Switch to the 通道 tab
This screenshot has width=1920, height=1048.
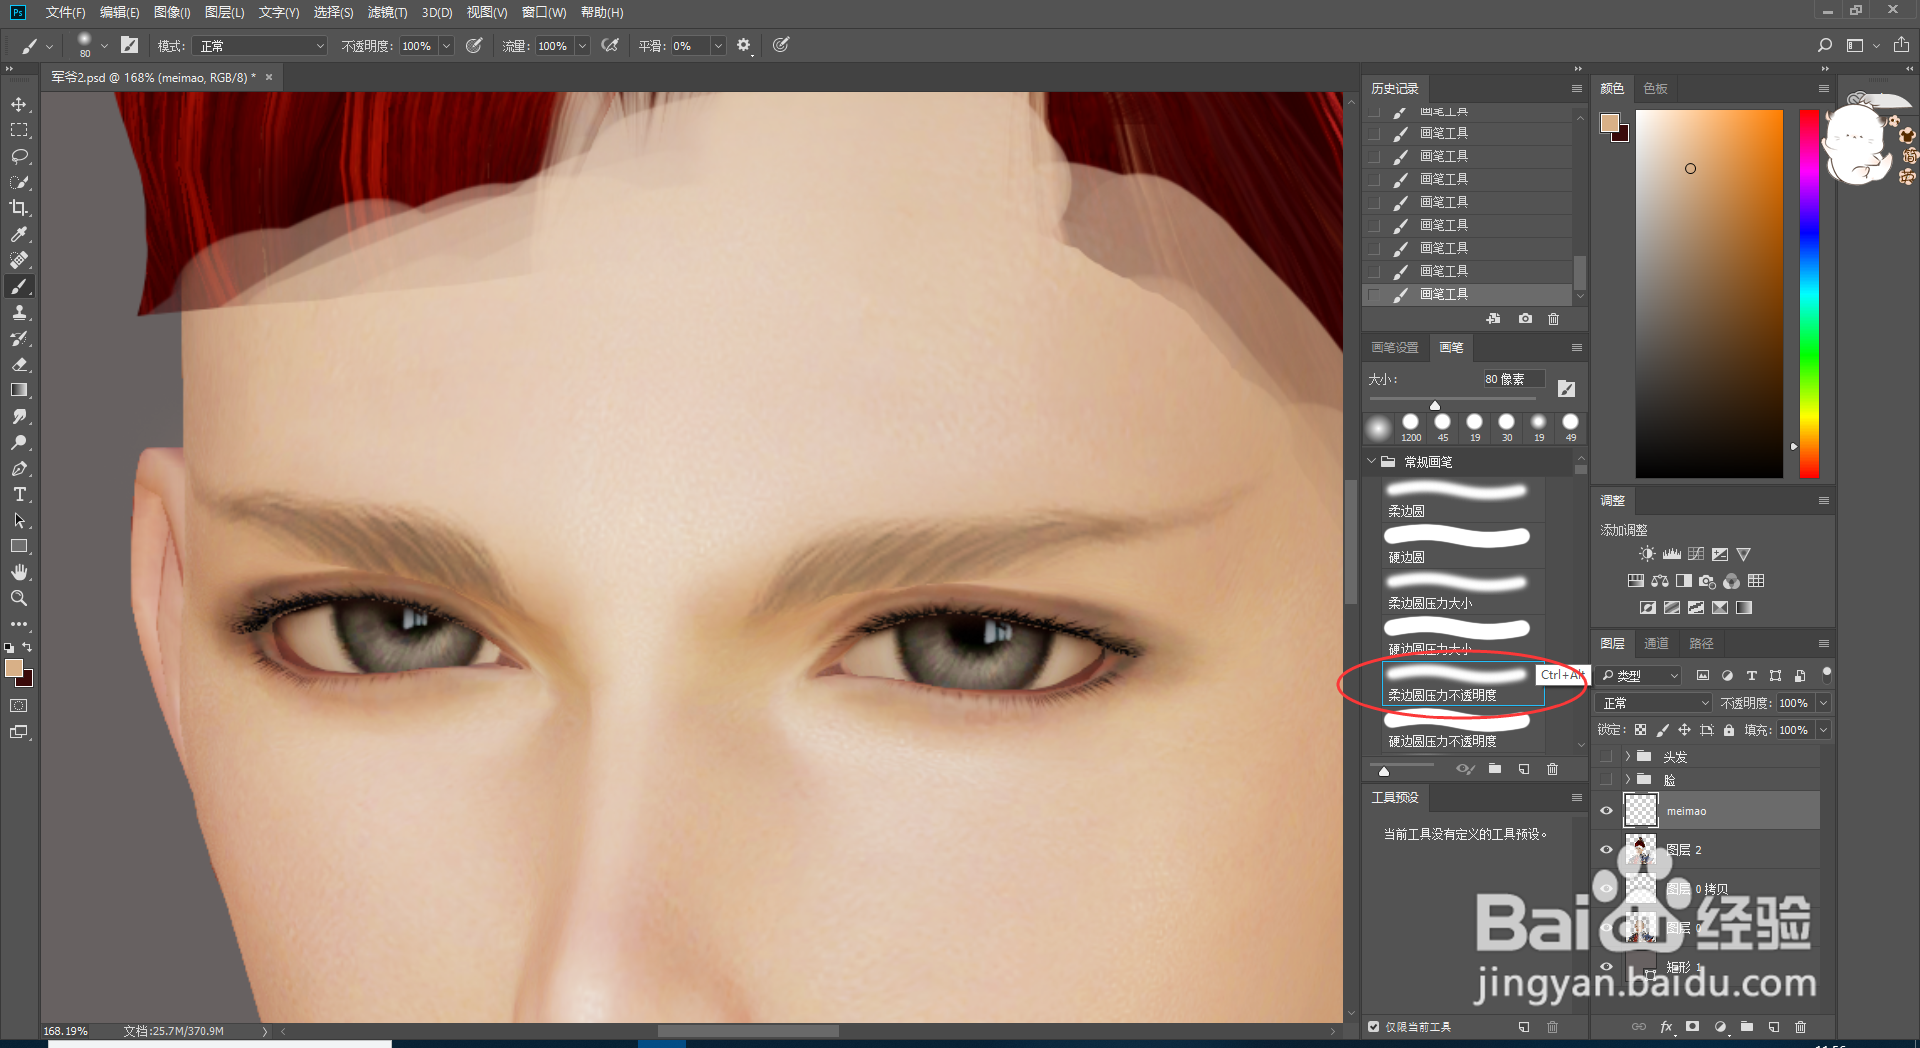point(1656,643)
